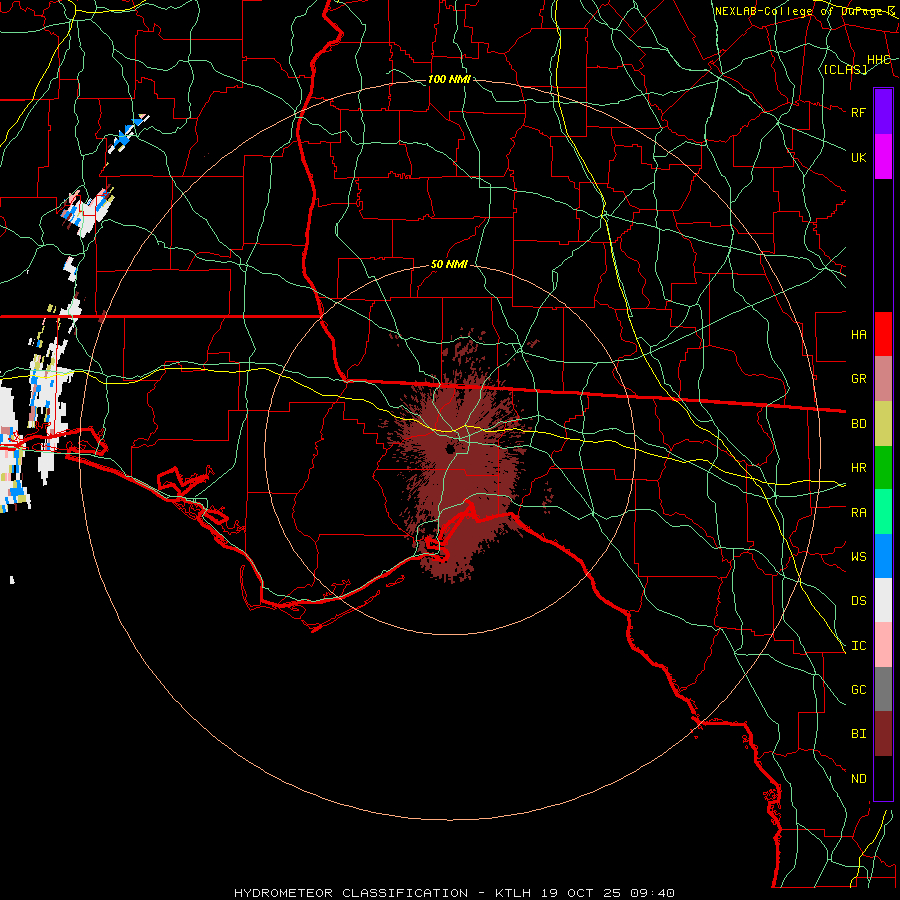The image size is (900, 900).
Task: Click the HHC product label
Action: 879,60
